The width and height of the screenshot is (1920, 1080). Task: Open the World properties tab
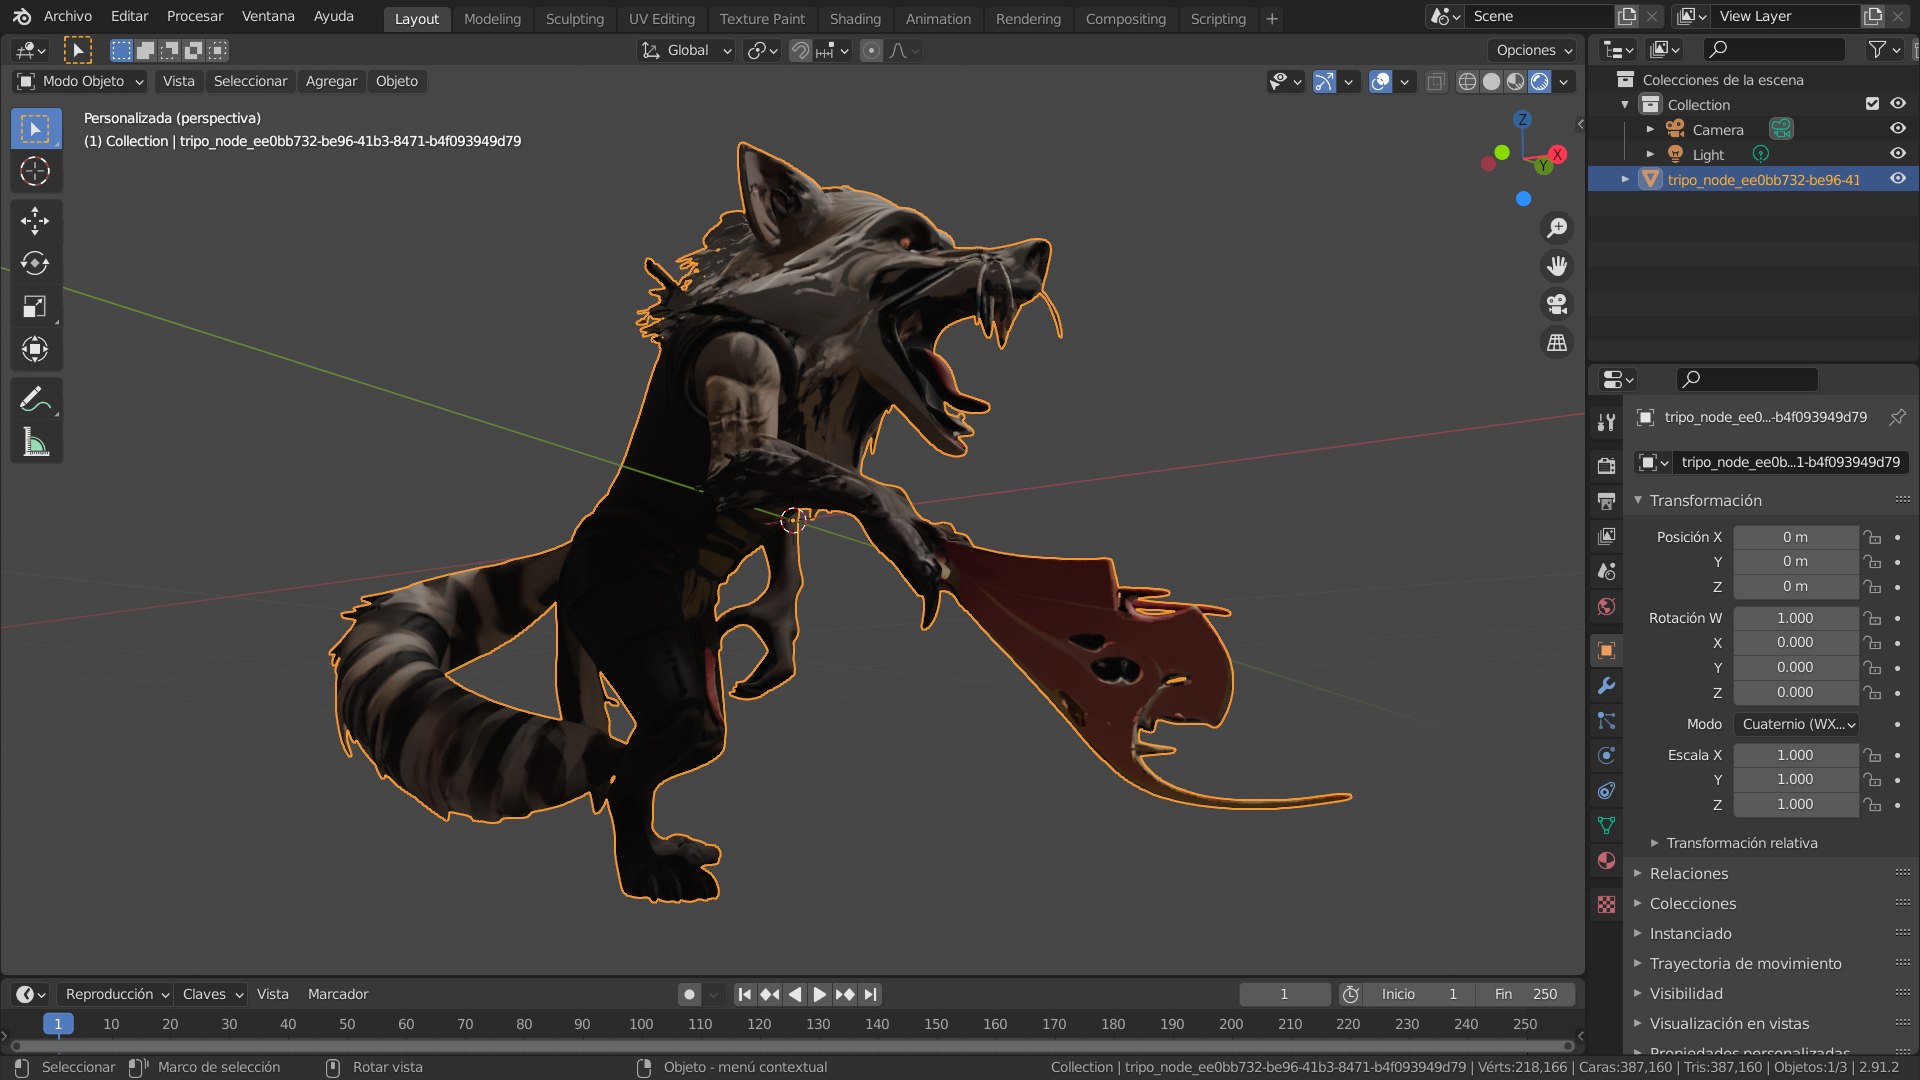pos(1606,606)
